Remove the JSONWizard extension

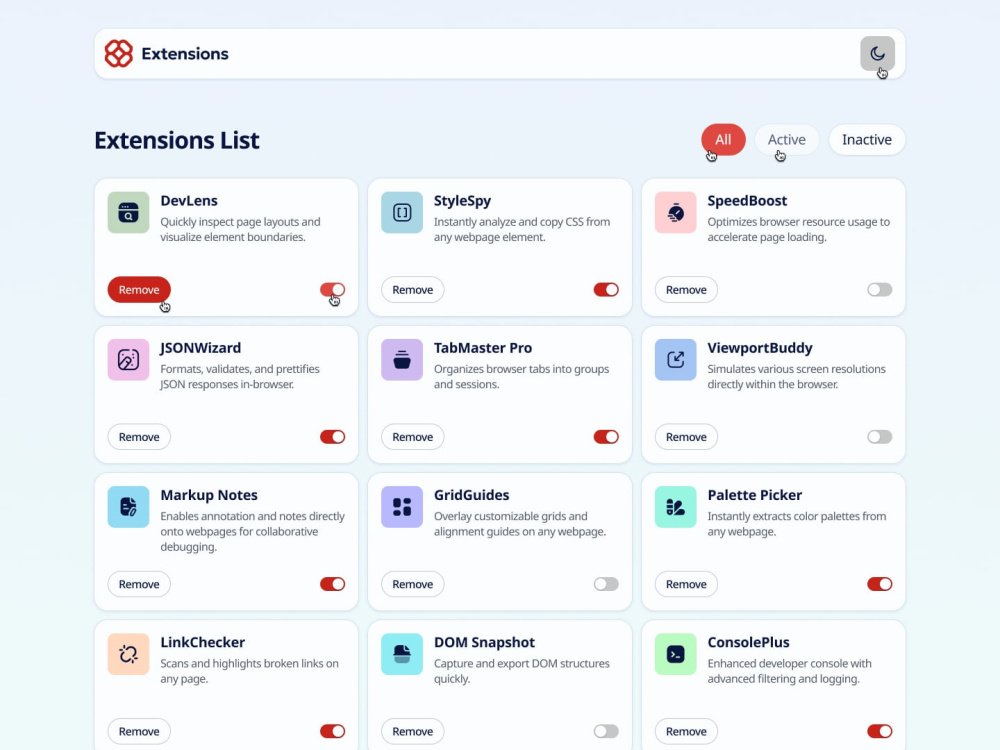(x=139, y=437)
